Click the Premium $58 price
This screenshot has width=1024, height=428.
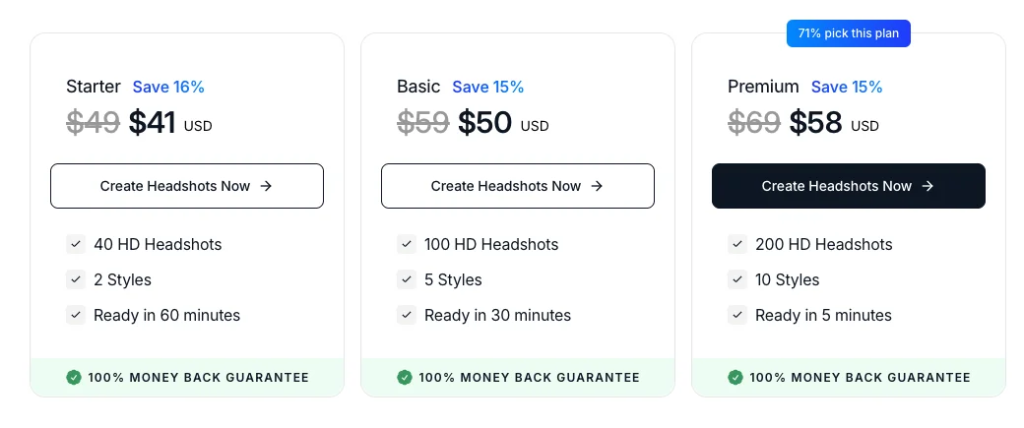click(x=817, y=123)
